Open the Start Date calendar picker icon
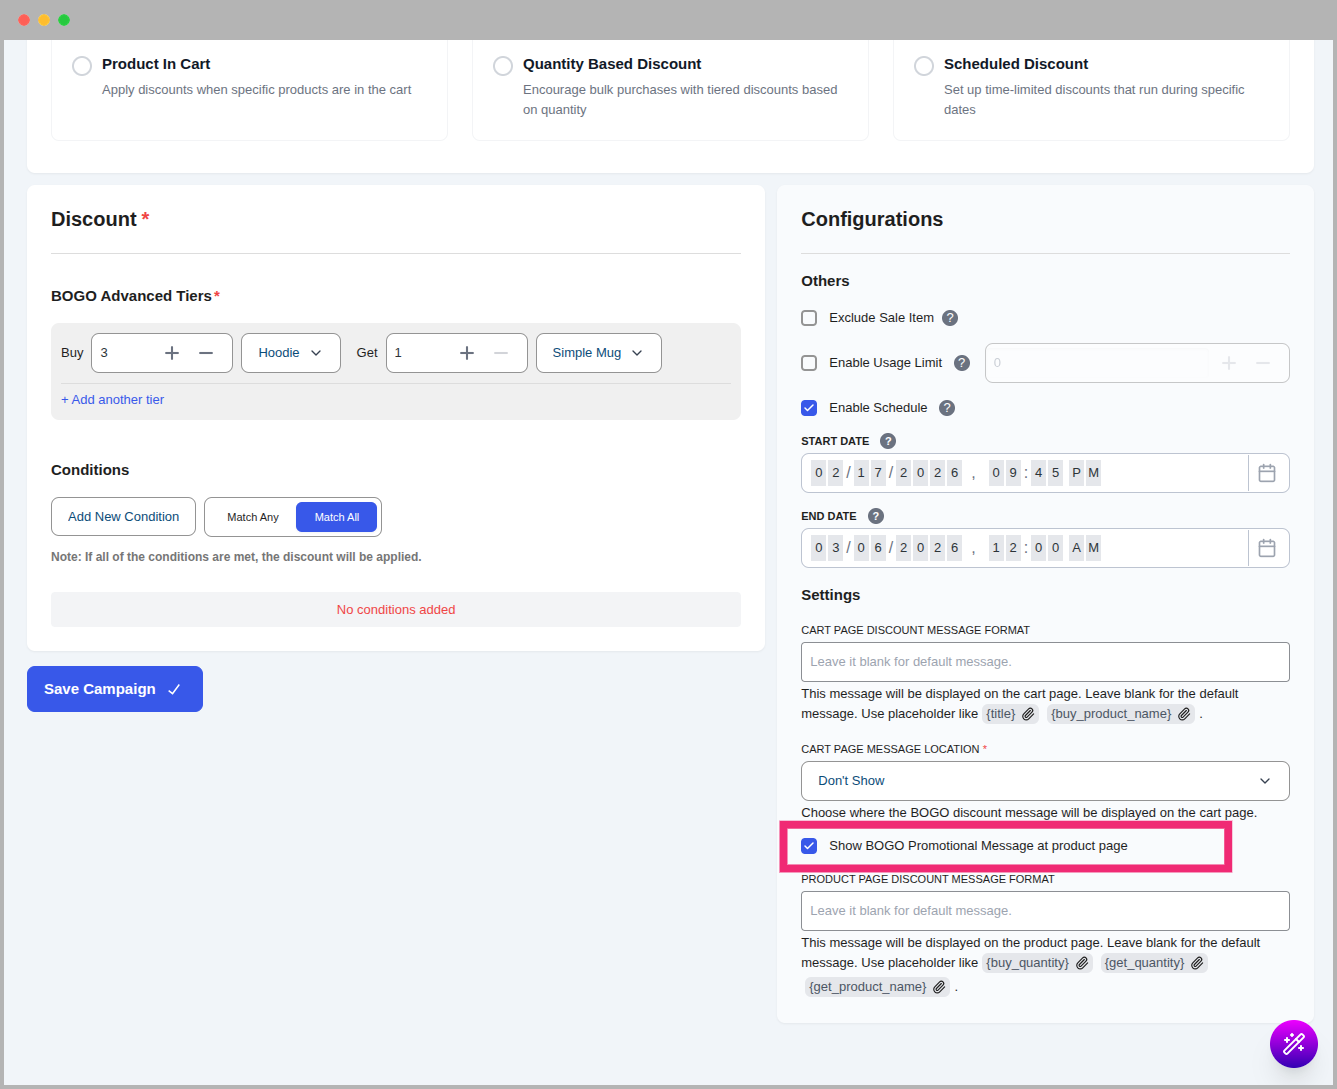This screenshot has width=1337, height=1089. pyautogui.click(x=1267, y=473)
